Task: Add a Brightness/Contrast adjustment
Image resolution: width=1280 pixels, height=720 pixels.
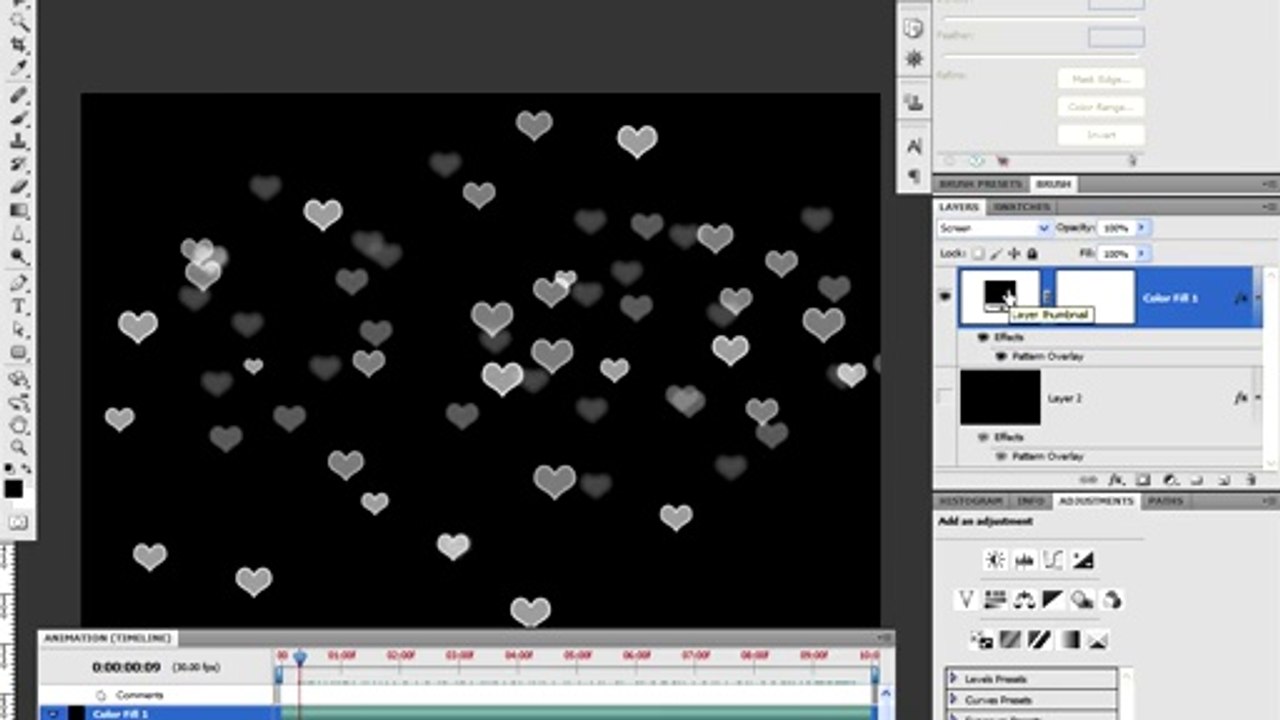Action: tap(995, 560)
